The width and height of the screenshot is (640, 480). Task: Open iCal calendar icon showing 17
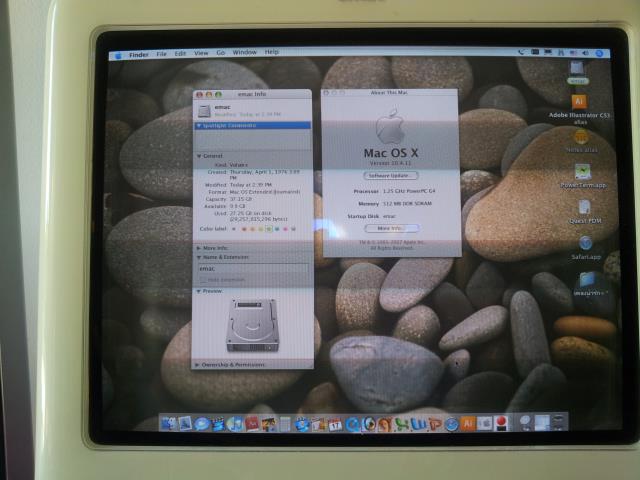pyautogui.click(x=336, y=425)
